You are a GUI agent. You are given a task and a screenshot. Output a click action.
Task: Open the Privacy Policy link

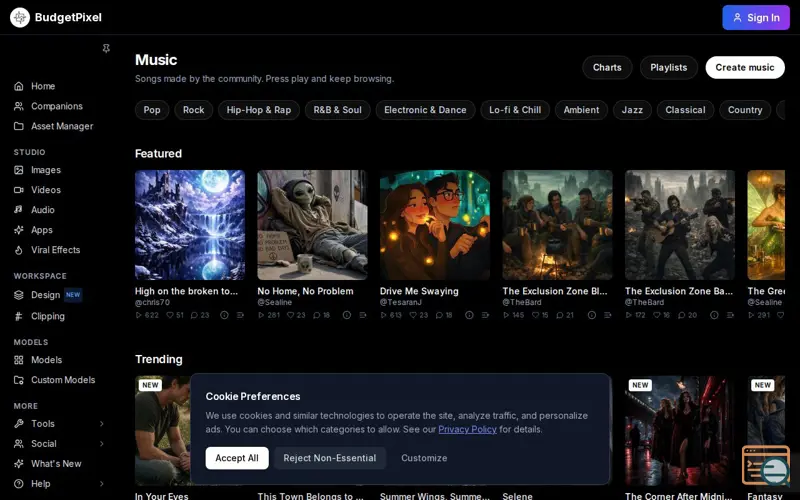click(467, 429)
